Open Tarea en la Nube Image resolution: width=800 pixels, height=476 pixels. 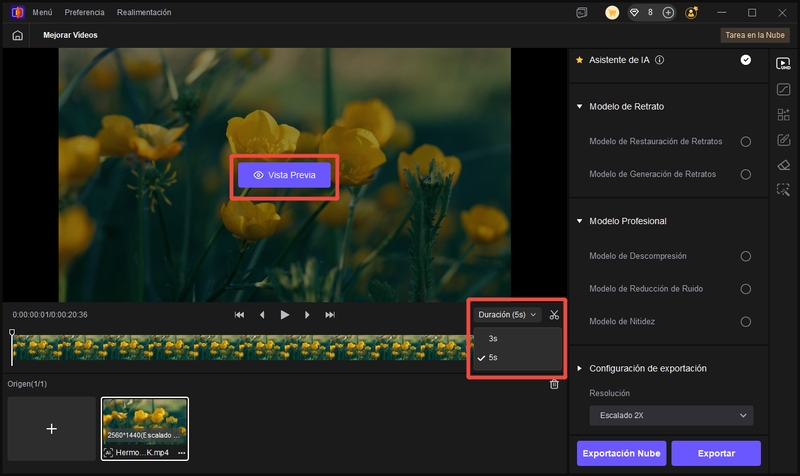point(755,35)
